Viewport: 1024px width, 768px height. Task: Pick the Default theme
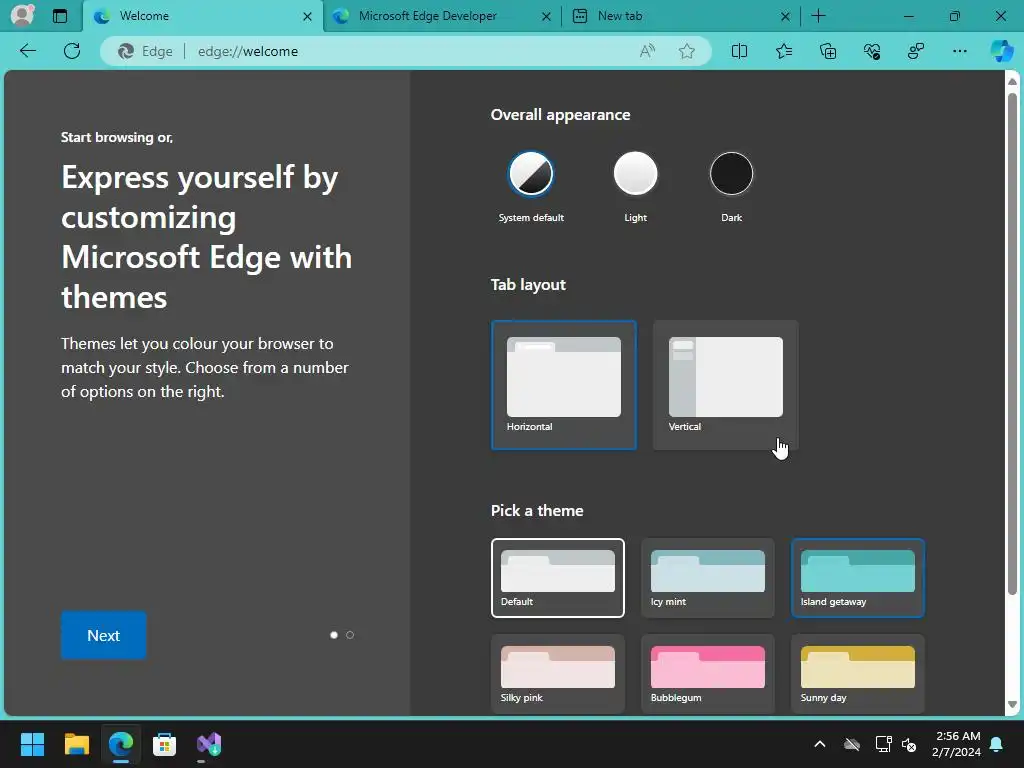point(558,578)
